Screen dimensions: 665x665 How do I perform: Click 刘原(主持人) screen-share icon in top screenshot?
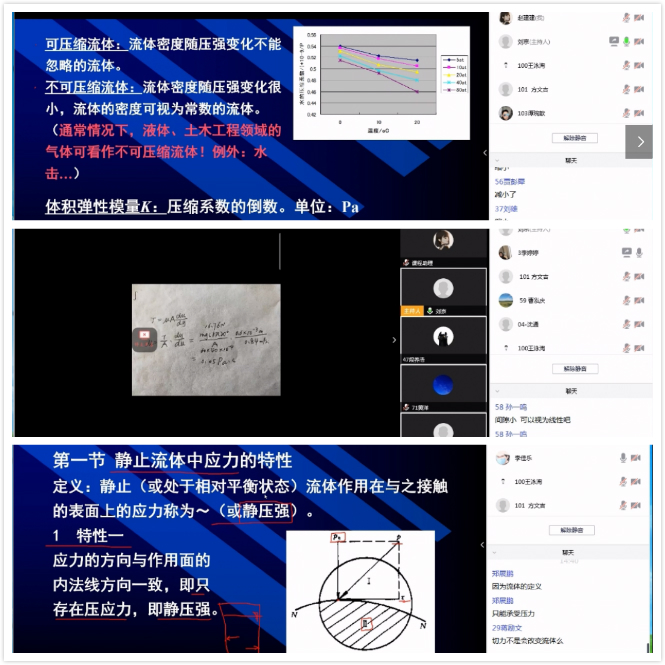click(614, 41)
